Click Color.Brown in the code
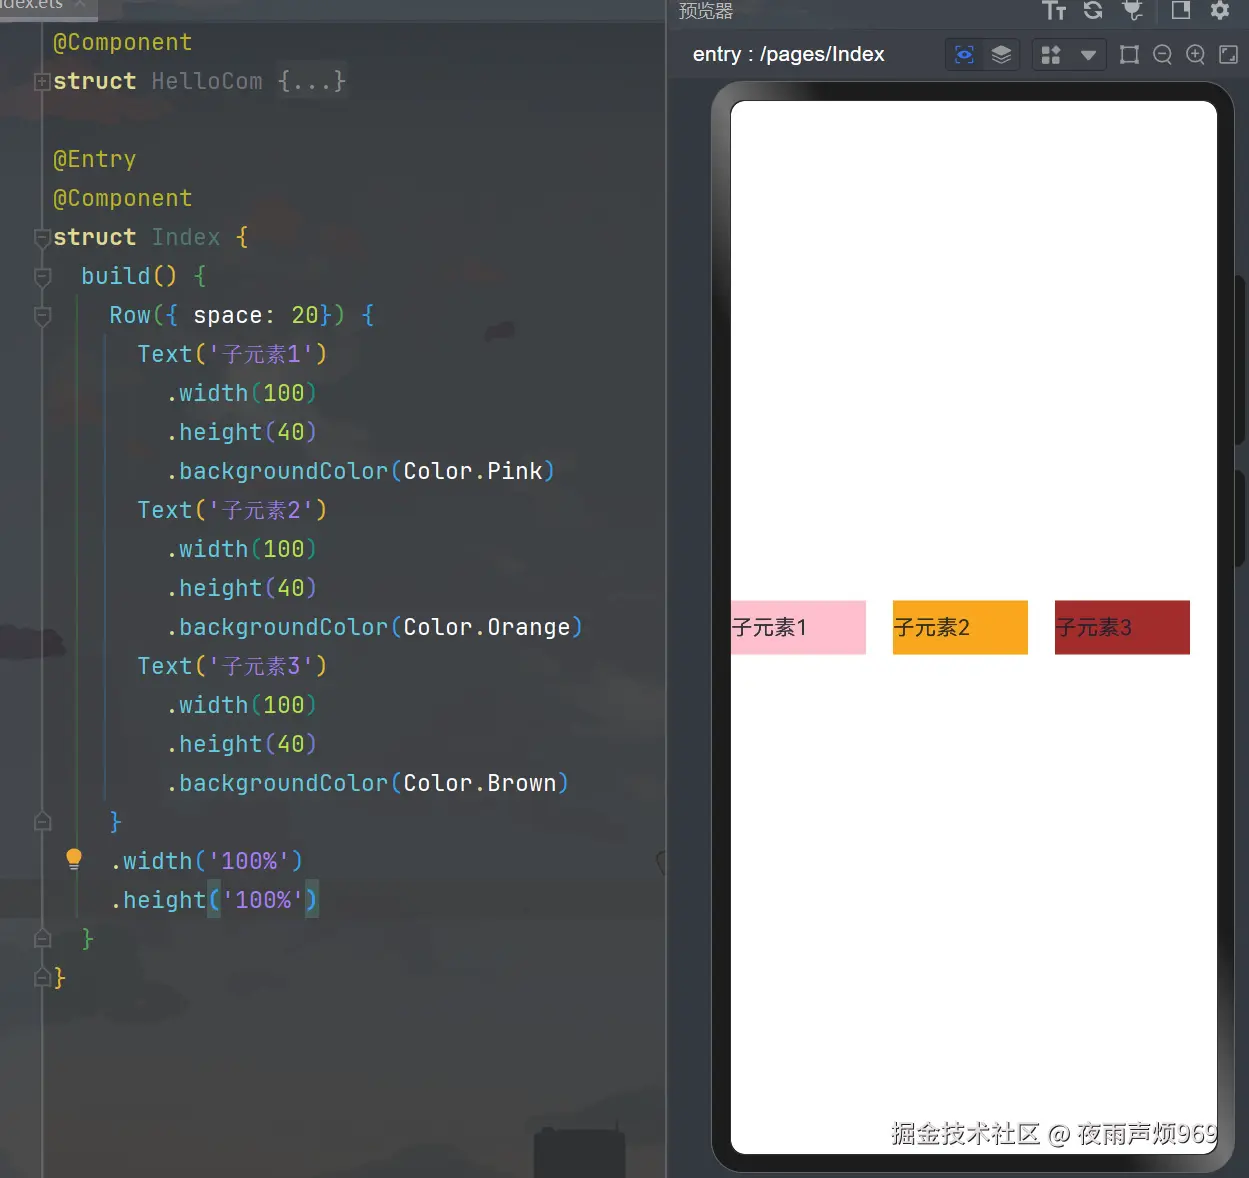 point(480,783)
